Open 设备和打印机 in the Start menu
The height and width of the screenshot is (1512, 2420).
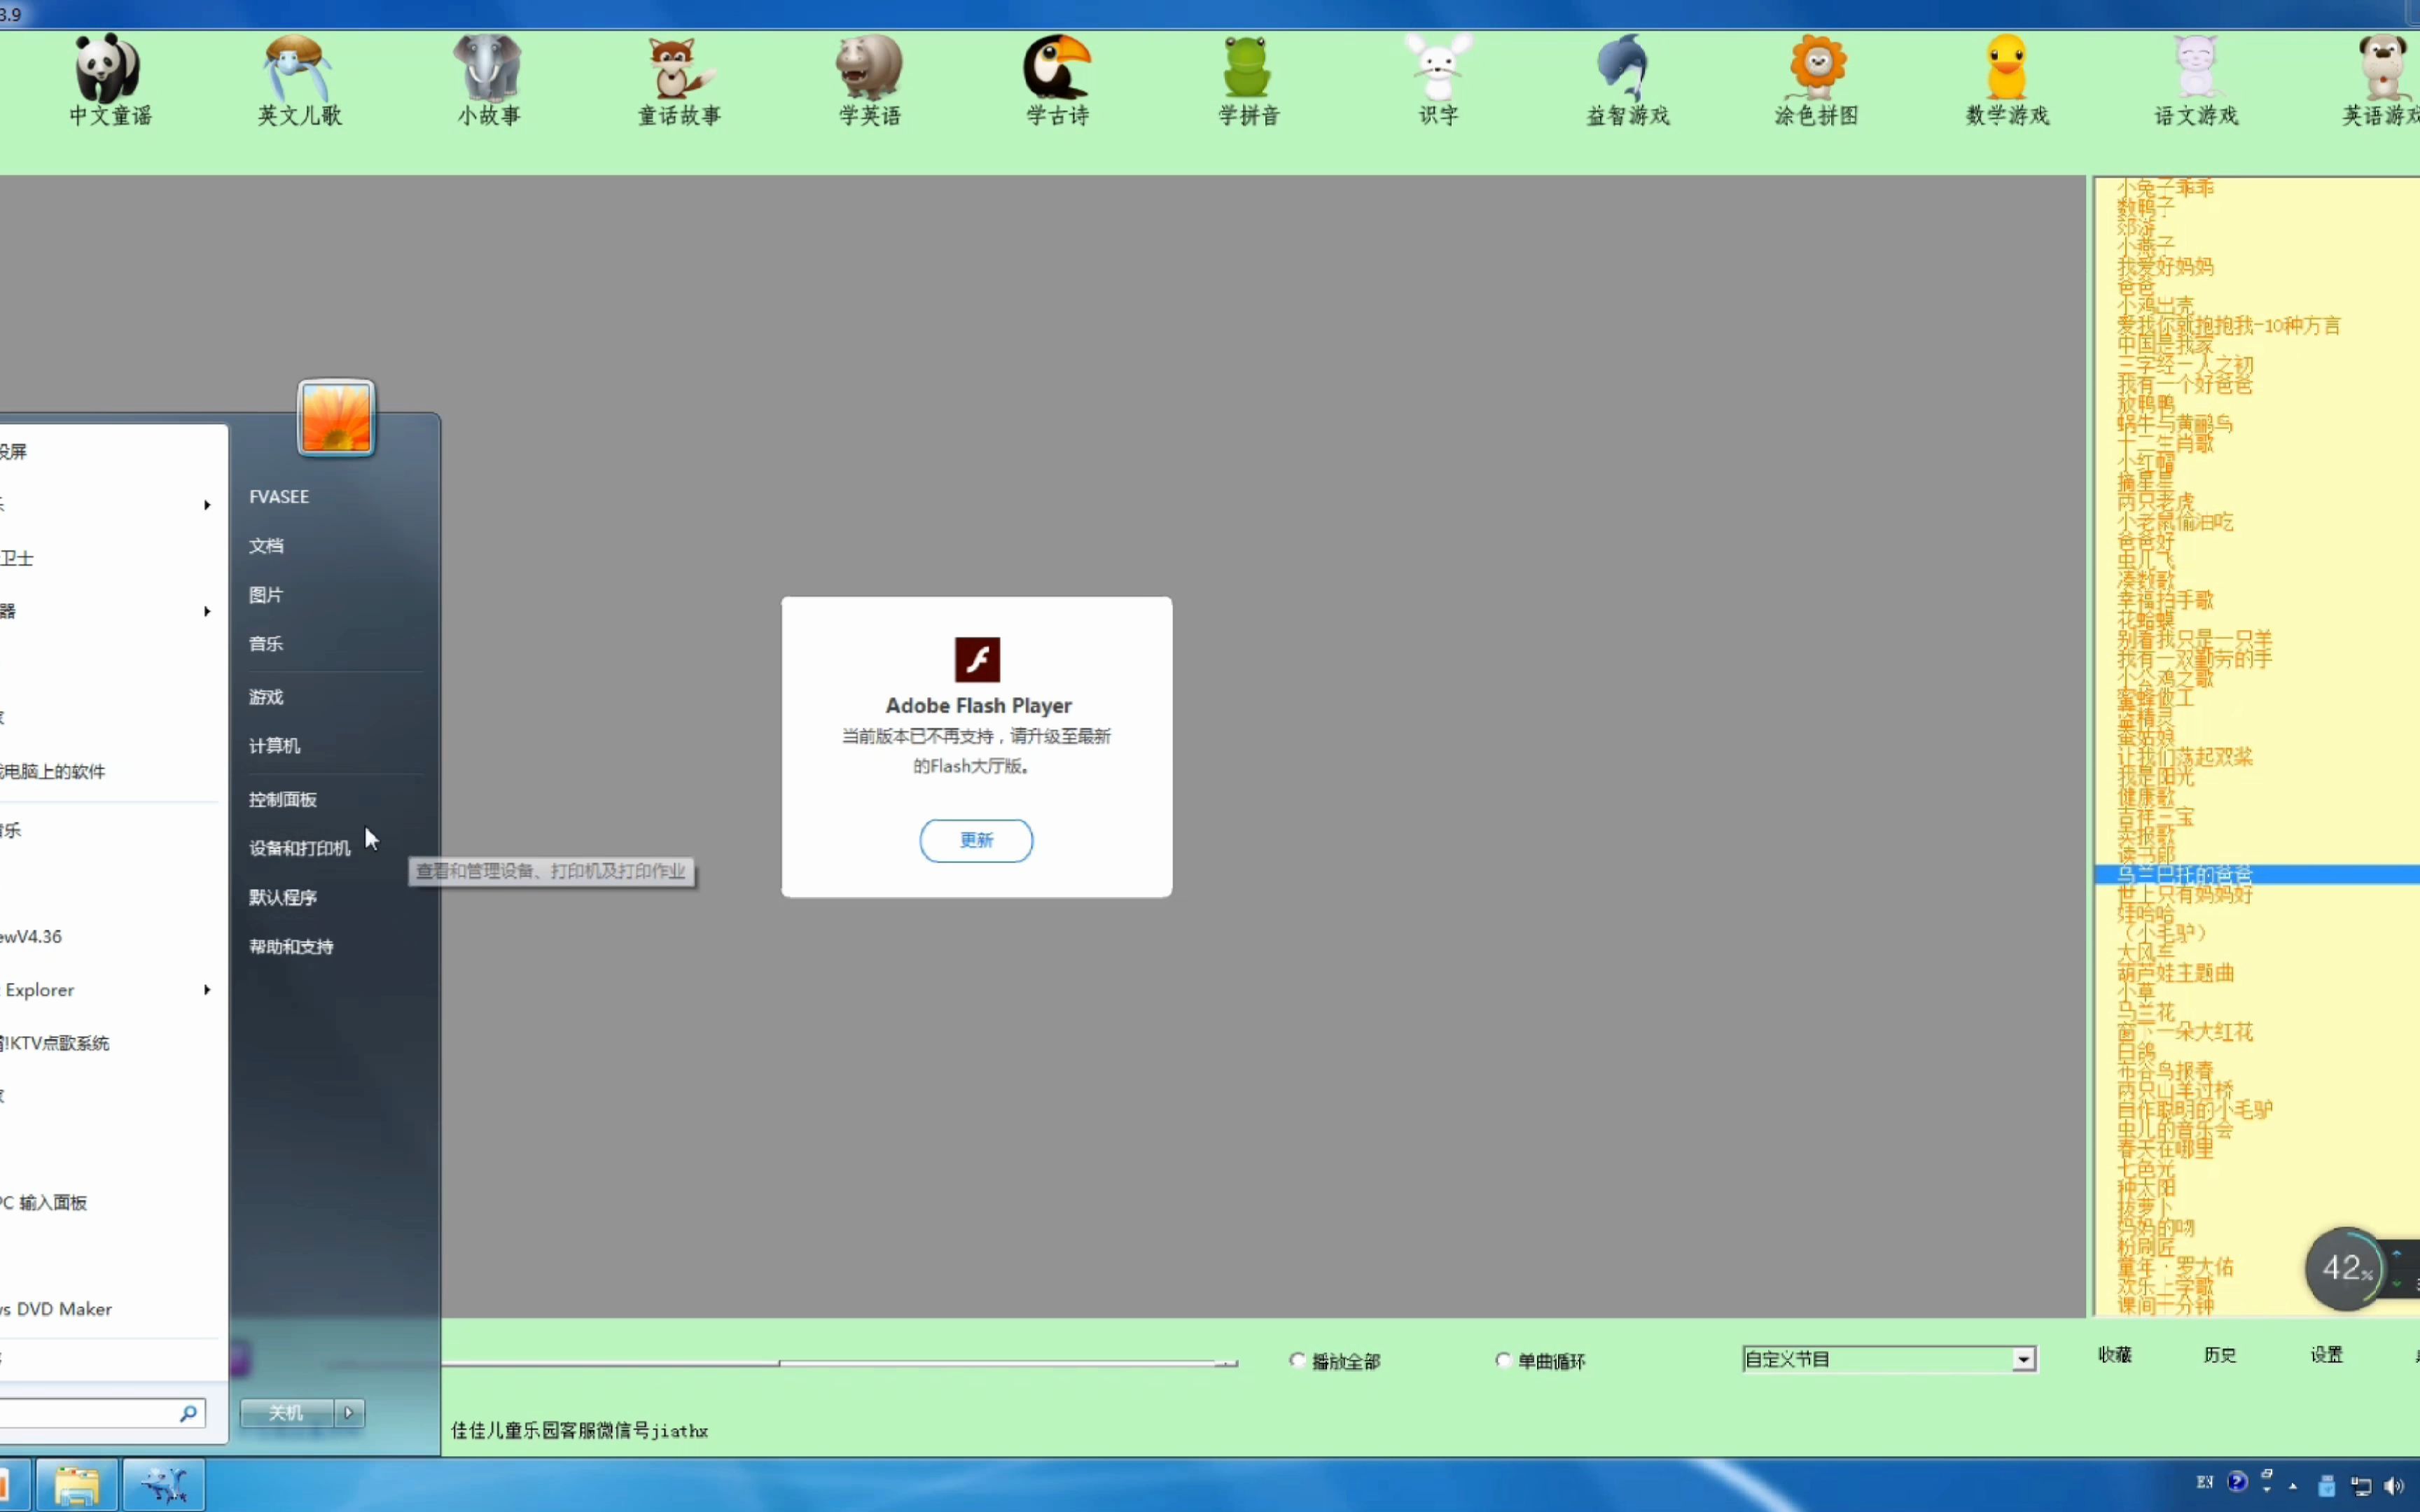pyautogui.click(x=299, y=849)
